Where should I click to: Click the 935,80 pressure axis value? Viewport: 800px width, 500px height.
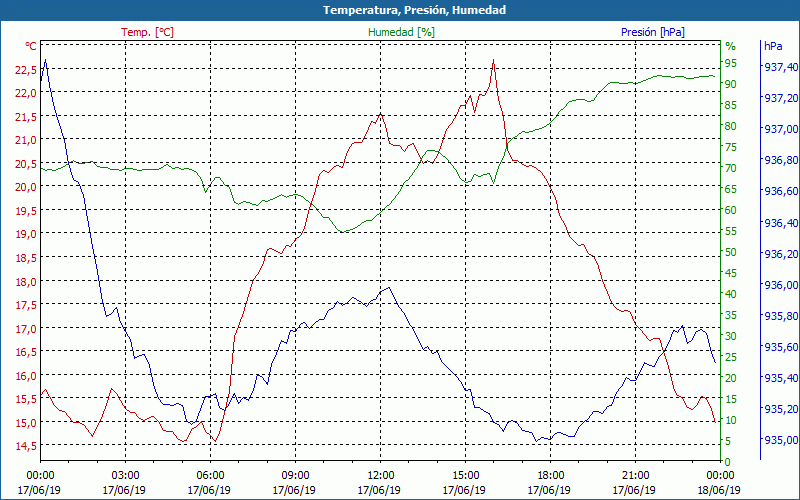pyautogui.click(x=779, y=316)
